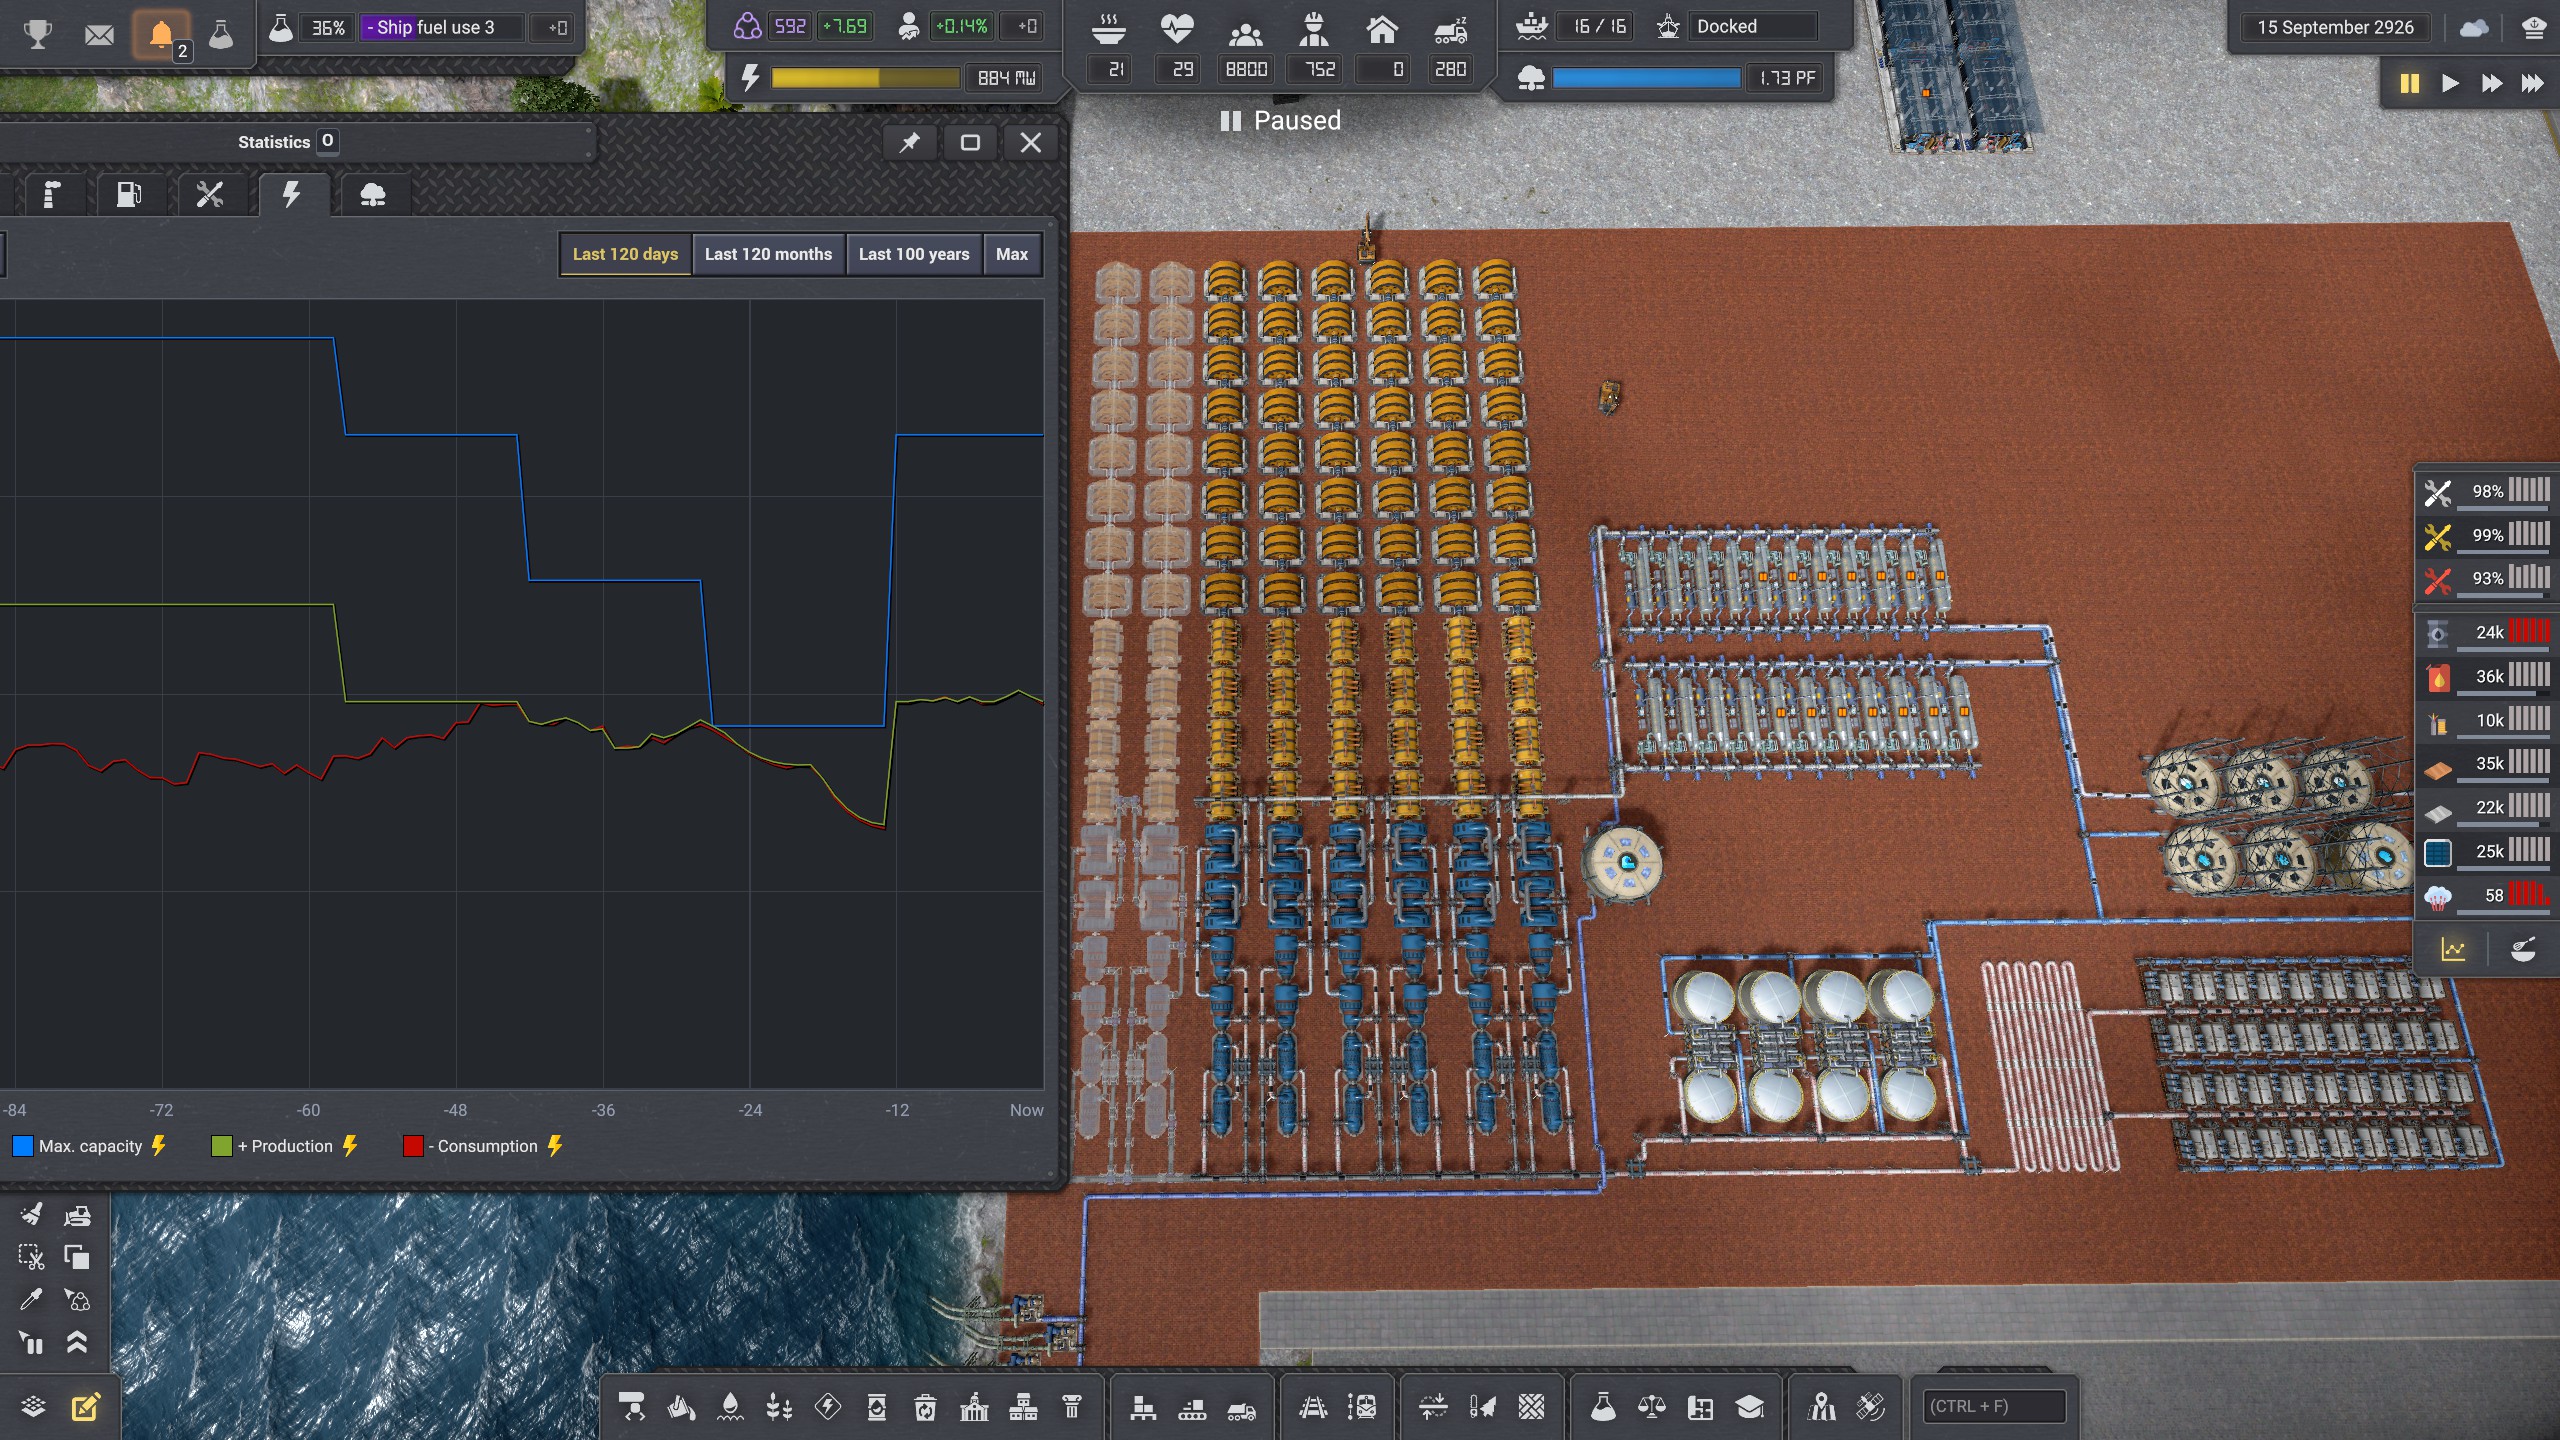
Task: Set game speed to double fast-forward
Action: point(2491,83)
